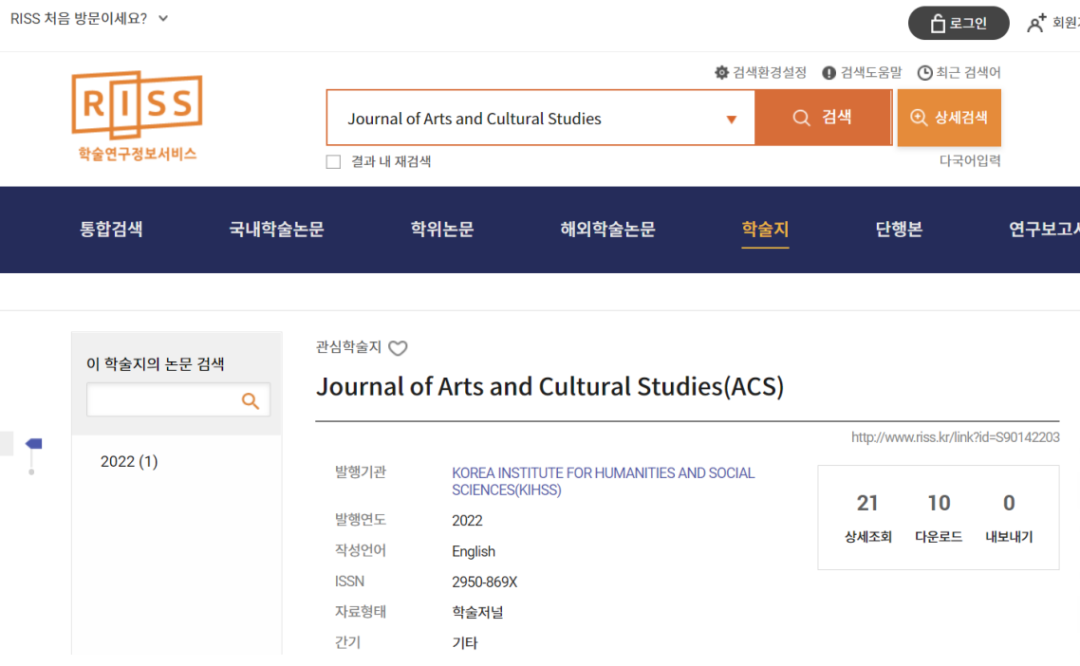
Task: Click the ISSN value 2950-869X
Action: (485, 582)
